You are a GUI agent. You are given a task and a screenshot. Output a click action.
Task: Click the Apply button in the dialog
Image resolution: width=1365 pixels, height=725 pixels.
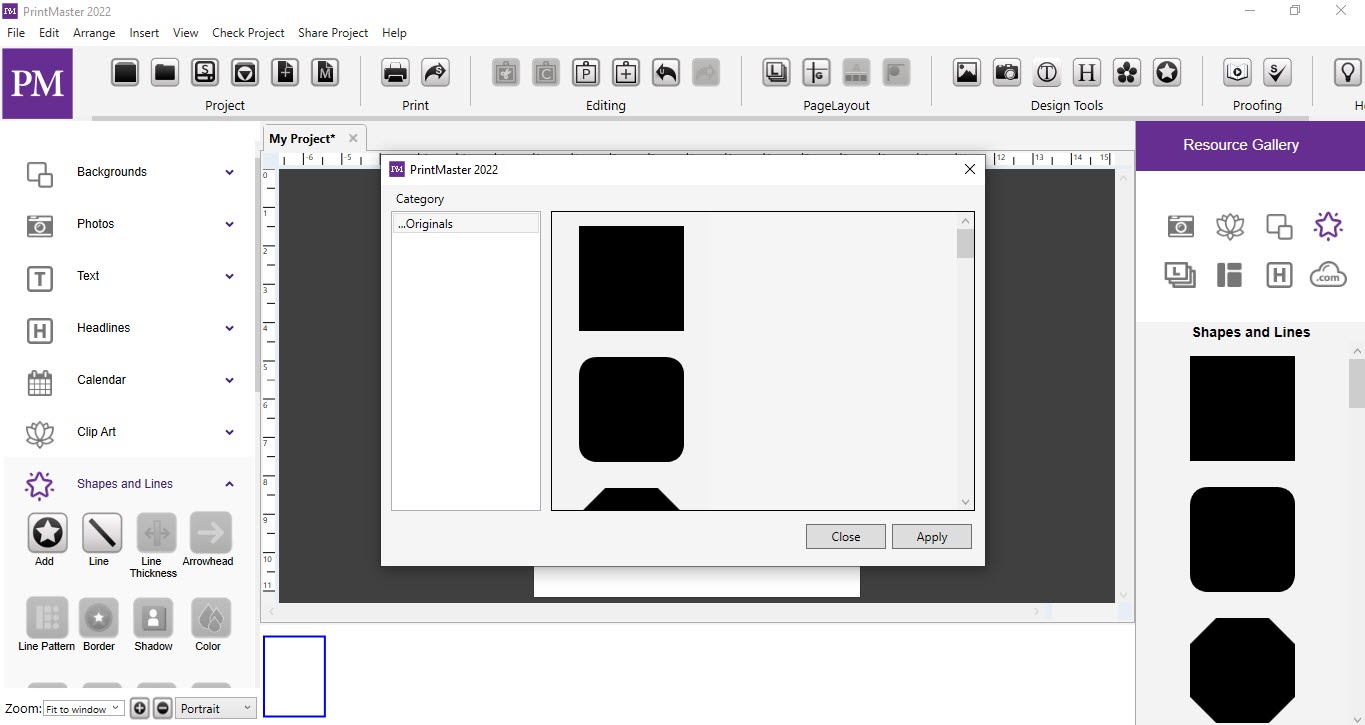(932, 537)
